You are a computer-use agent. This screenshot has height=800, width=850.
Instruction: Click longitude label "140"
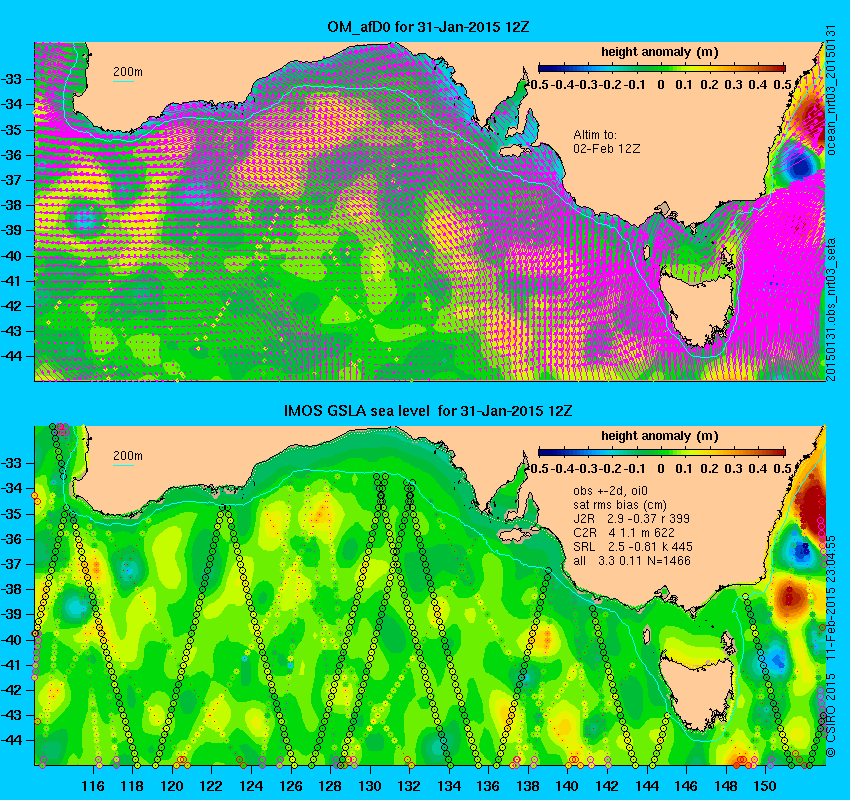pyautogui.click(x=567, y=786)
